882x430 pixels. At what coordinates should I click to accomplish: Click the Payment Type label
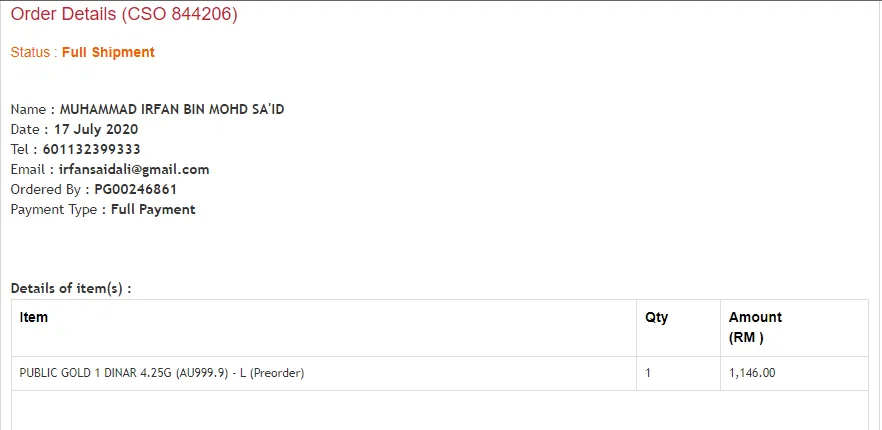[x=54, y=209]
